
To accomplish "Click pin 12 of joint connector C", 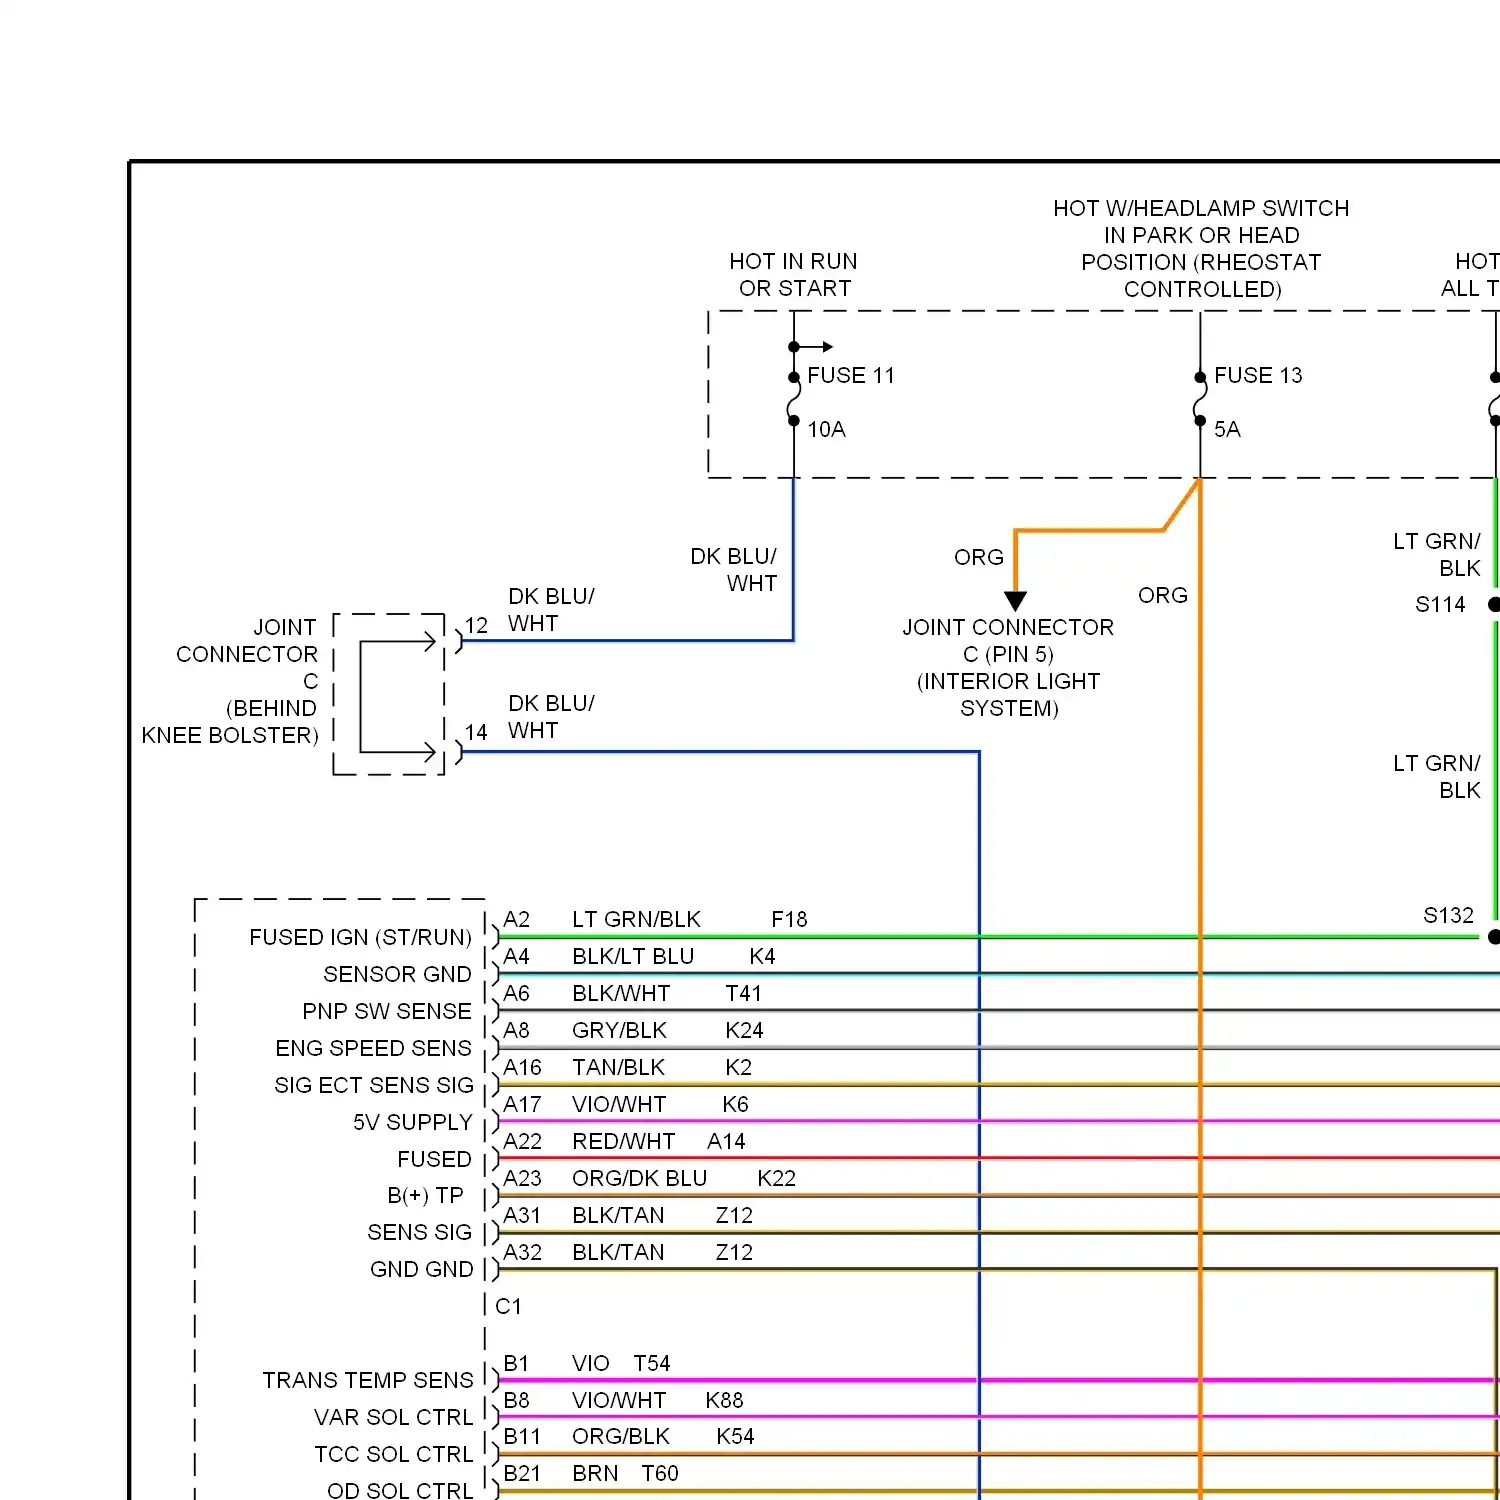I will pyautogui.click(x=476, y=625).
